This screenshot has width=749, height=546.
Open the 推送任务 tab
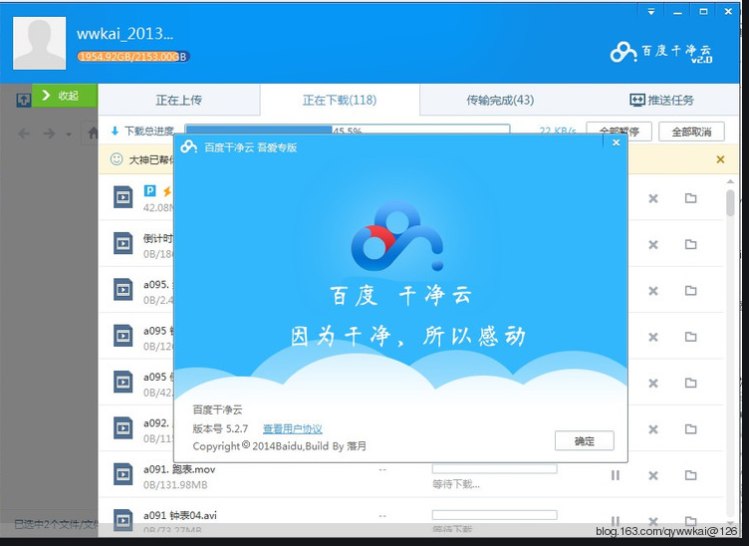pyautogui.click(x=662, y=100)
